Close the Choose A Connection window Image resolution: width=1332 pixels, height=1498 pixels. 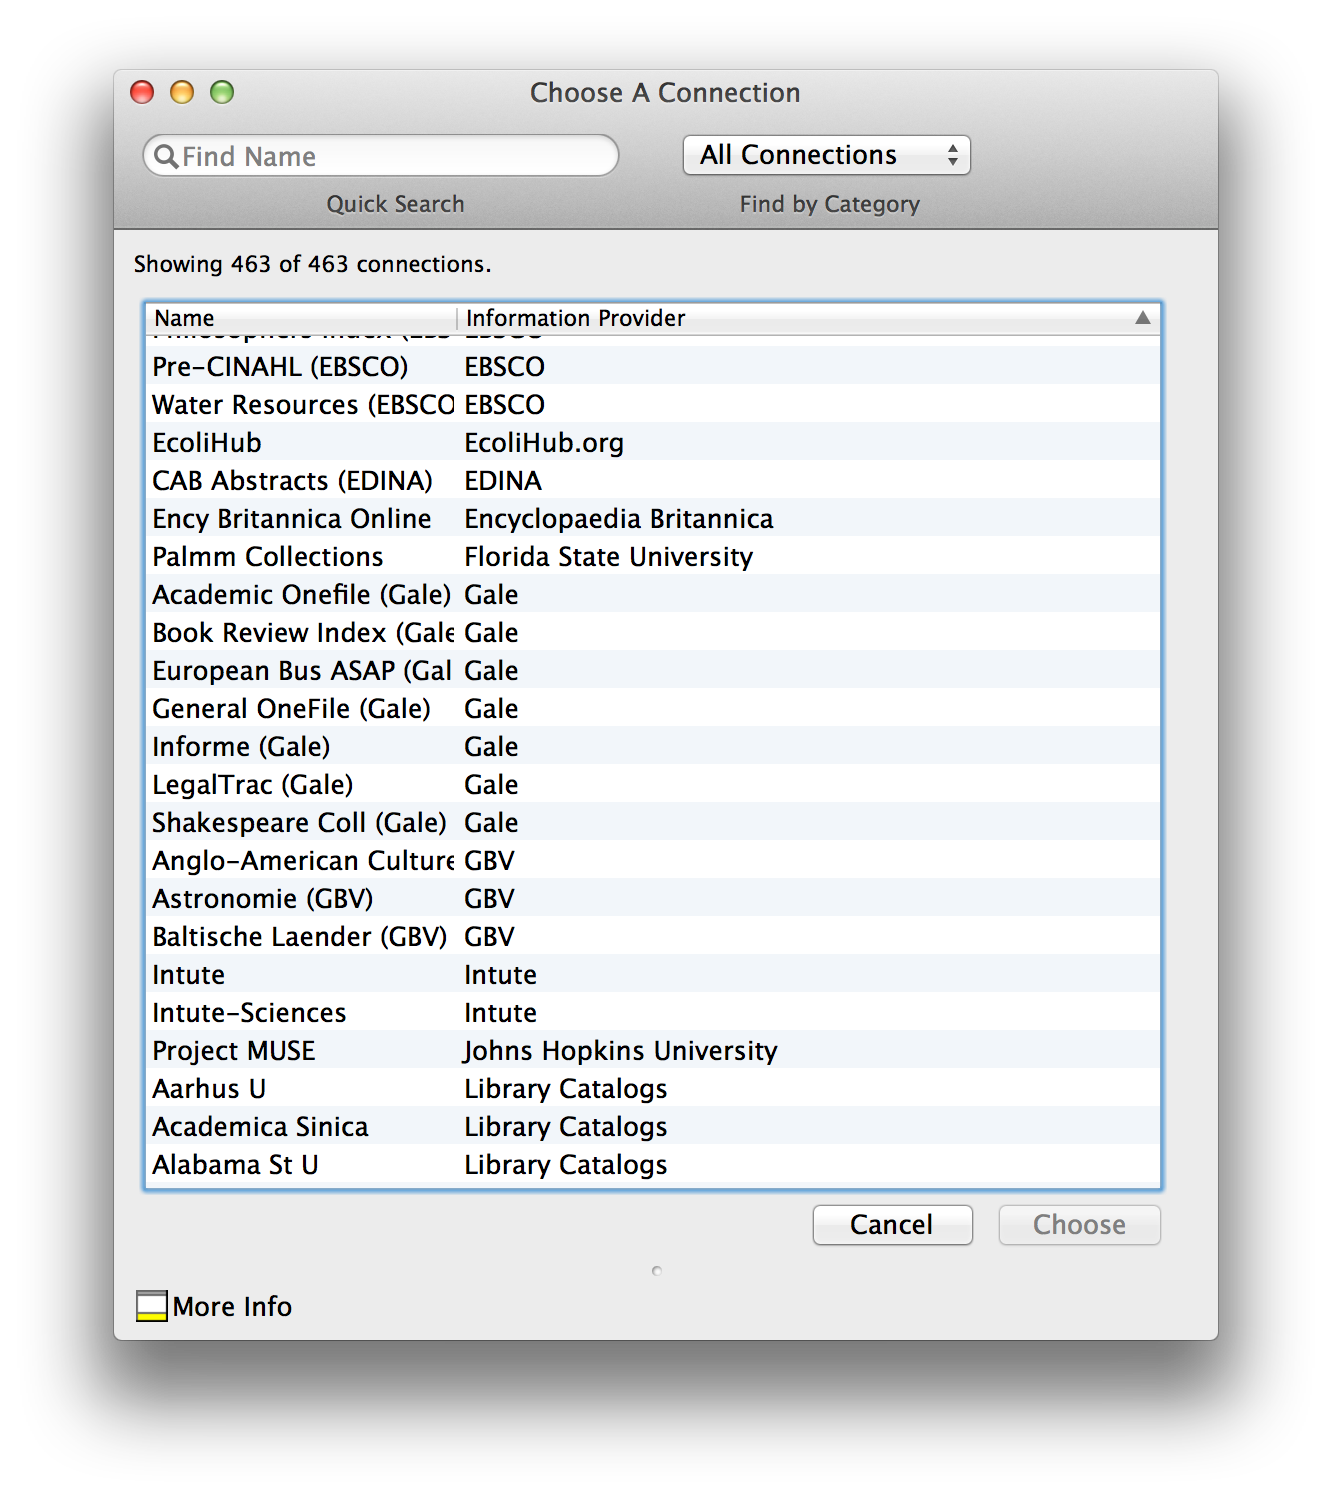pos(142,92)
